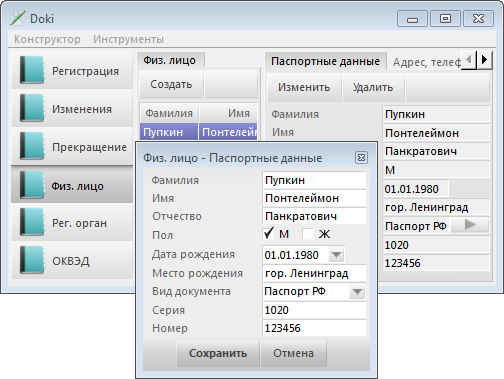Image resolution: width=504 pixels, height=379 pixels.
Task: Click the Создать button
Action: (x=171, y=84)
